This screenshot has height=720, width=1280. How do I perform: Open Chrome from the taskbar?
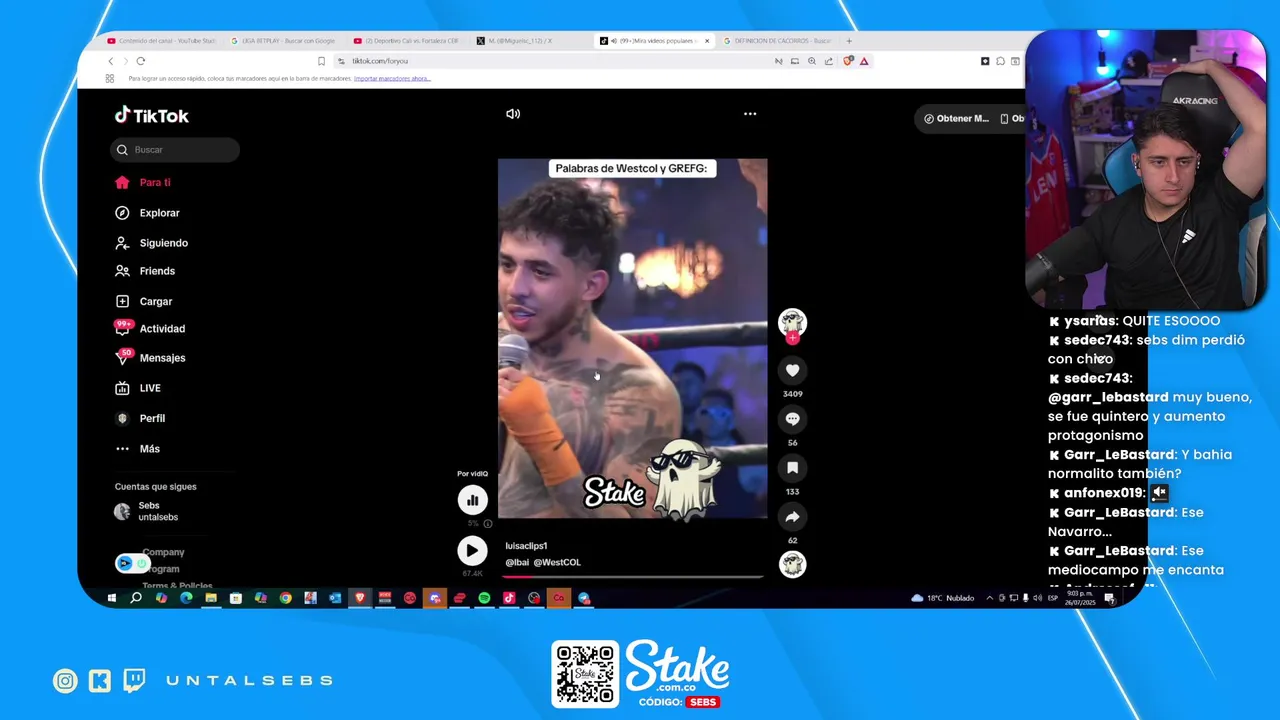[x=285, y=598]
